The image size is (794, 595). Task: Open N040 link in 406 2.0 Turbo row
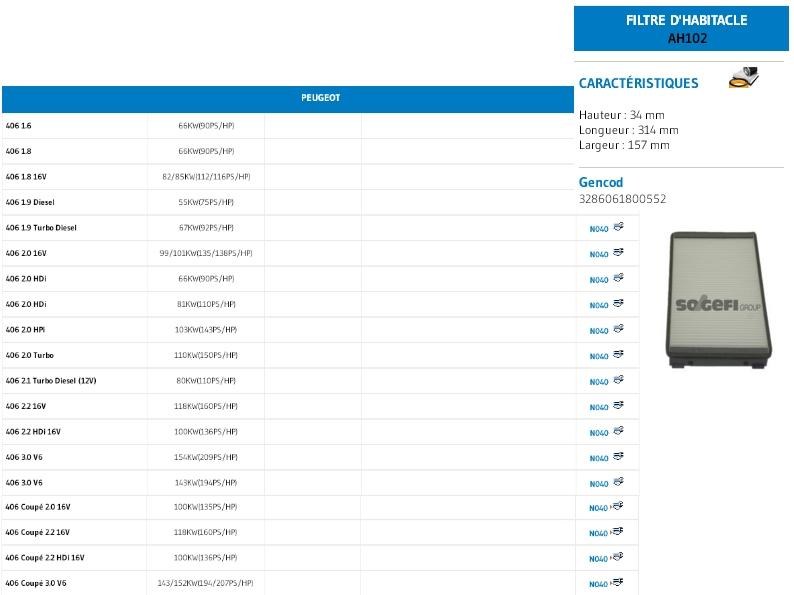599,356
